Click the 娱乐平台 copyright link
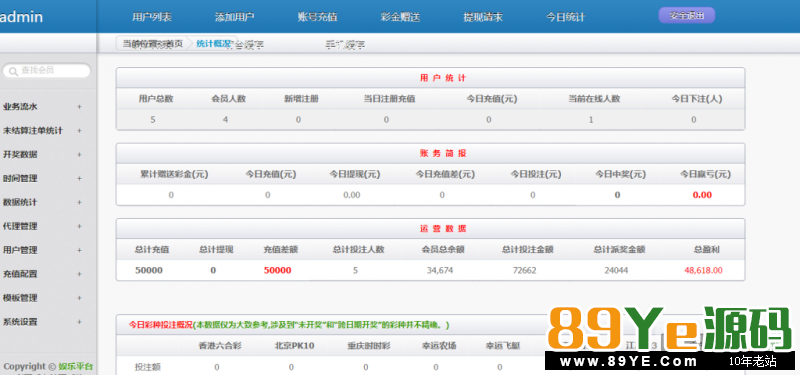 tap(76, 366)
